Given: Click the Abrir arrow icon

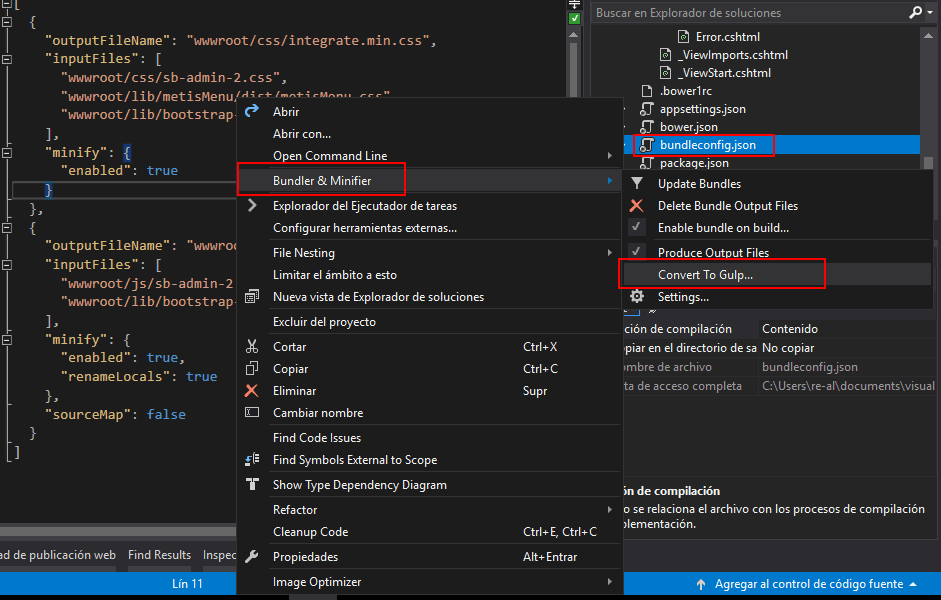Looking at the screenshot, I should click(252, 110).
